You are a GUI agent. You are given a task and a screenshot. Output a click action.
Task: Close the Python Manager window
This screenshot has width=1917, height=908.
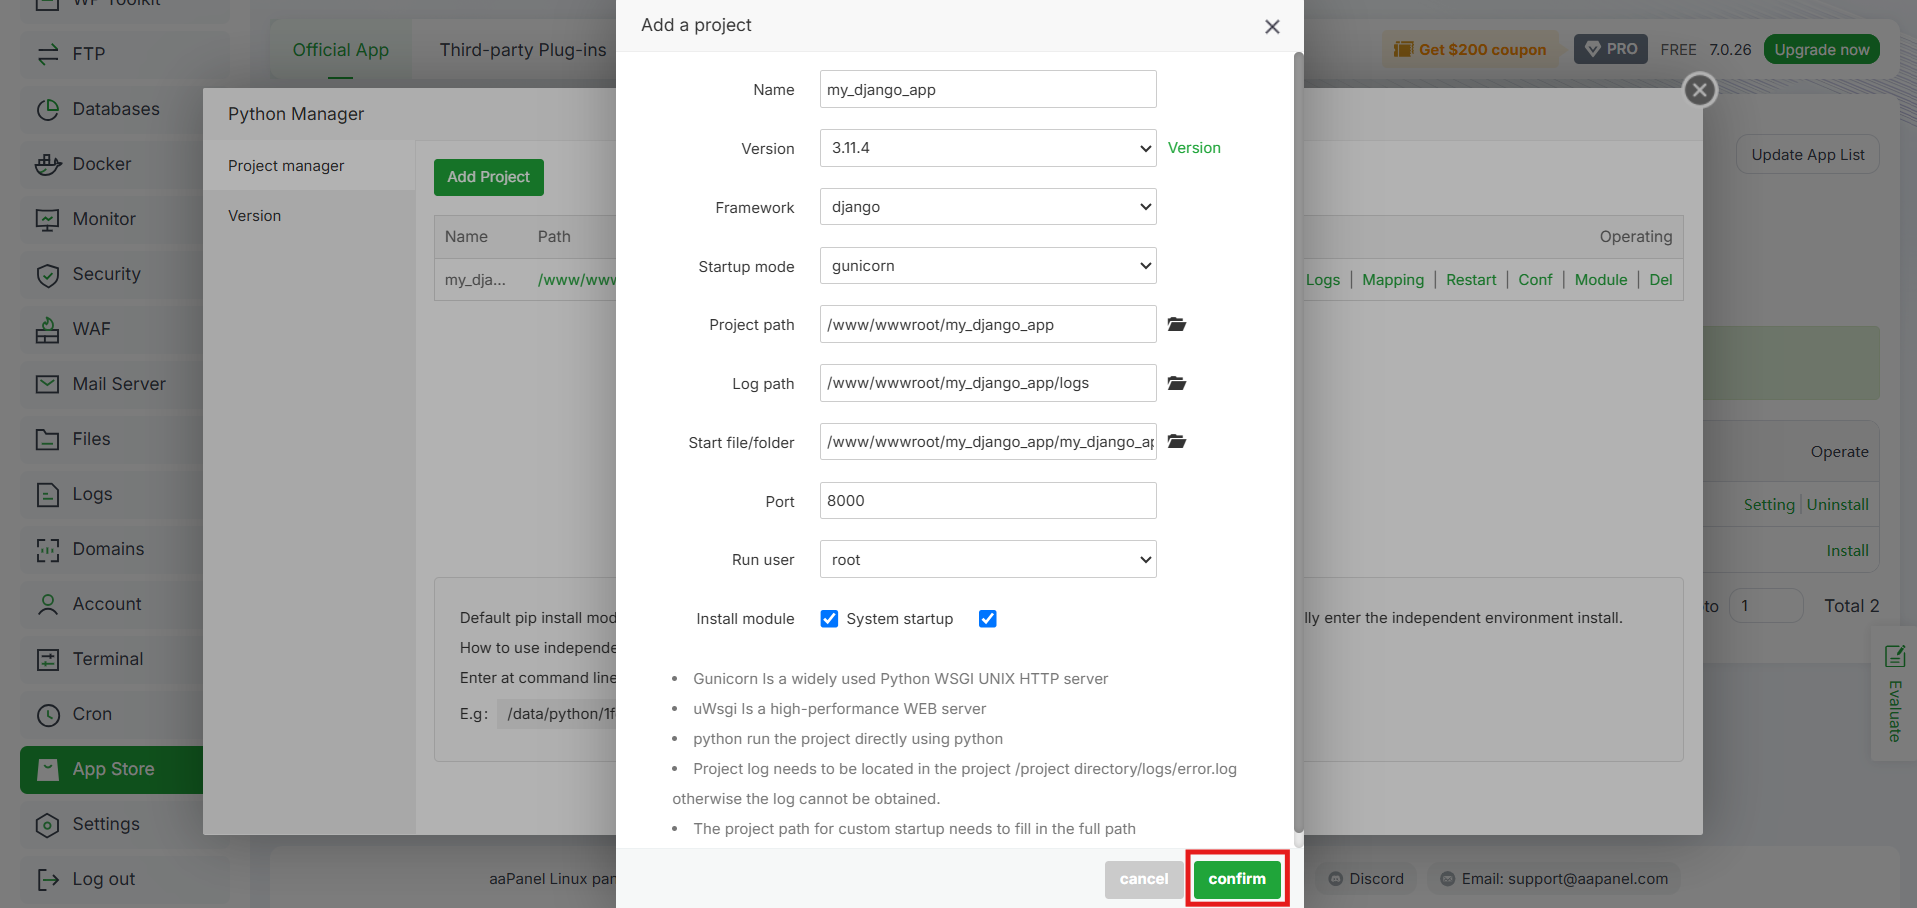coord(1700,90)
